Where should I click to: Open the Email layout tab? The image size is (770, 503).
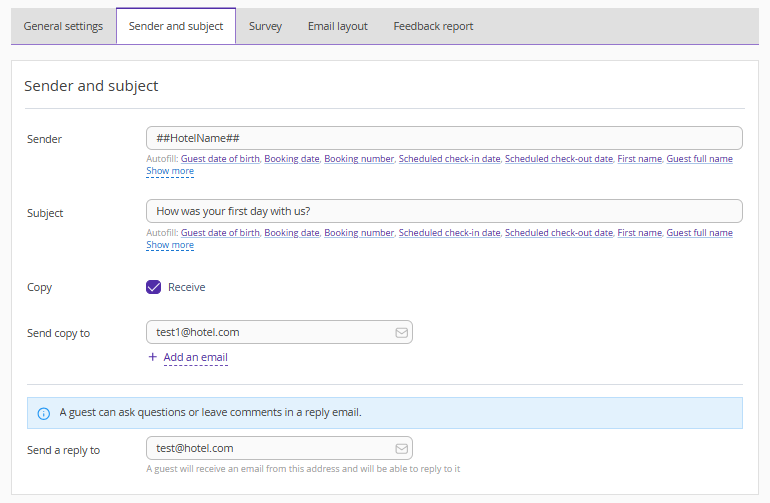pos(337,26)
